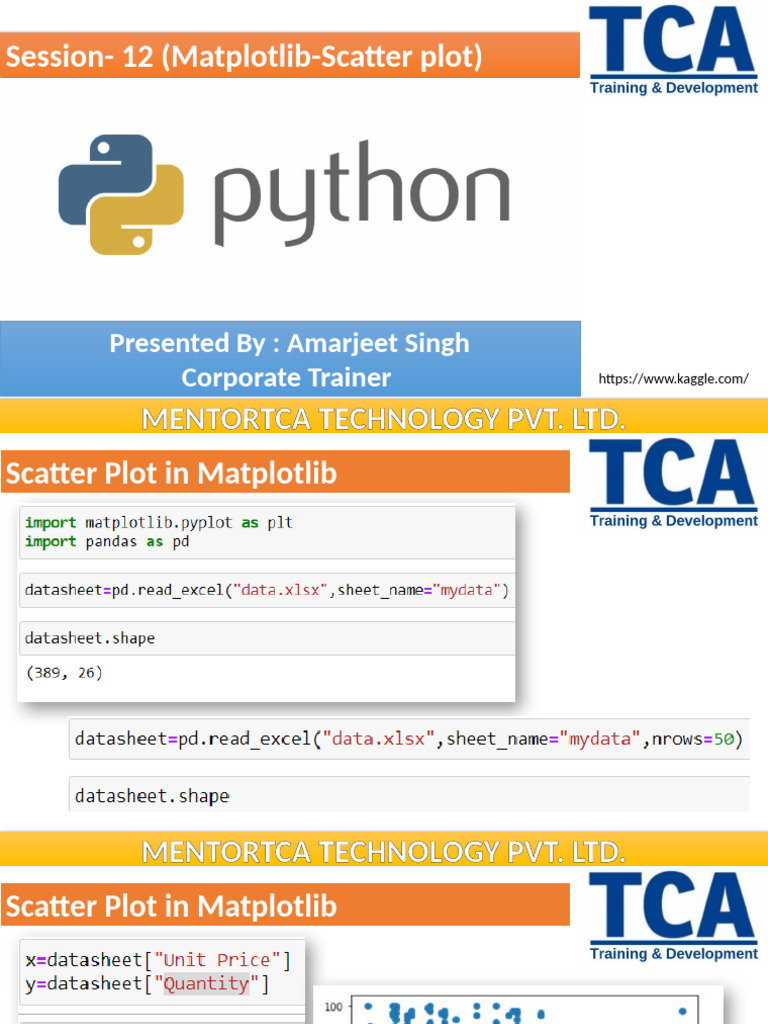Click "Scatter Plot in Matplotlib" heading above import cell
The image size is (768, 1024).
171,473
